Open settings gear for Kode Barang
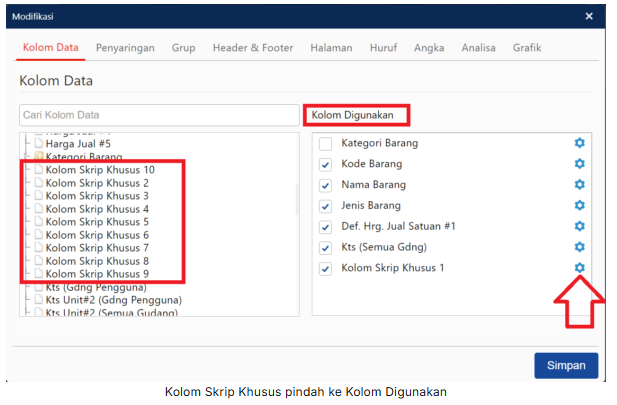Viewport: 617px width, 405px height. [x=579, y=164]
